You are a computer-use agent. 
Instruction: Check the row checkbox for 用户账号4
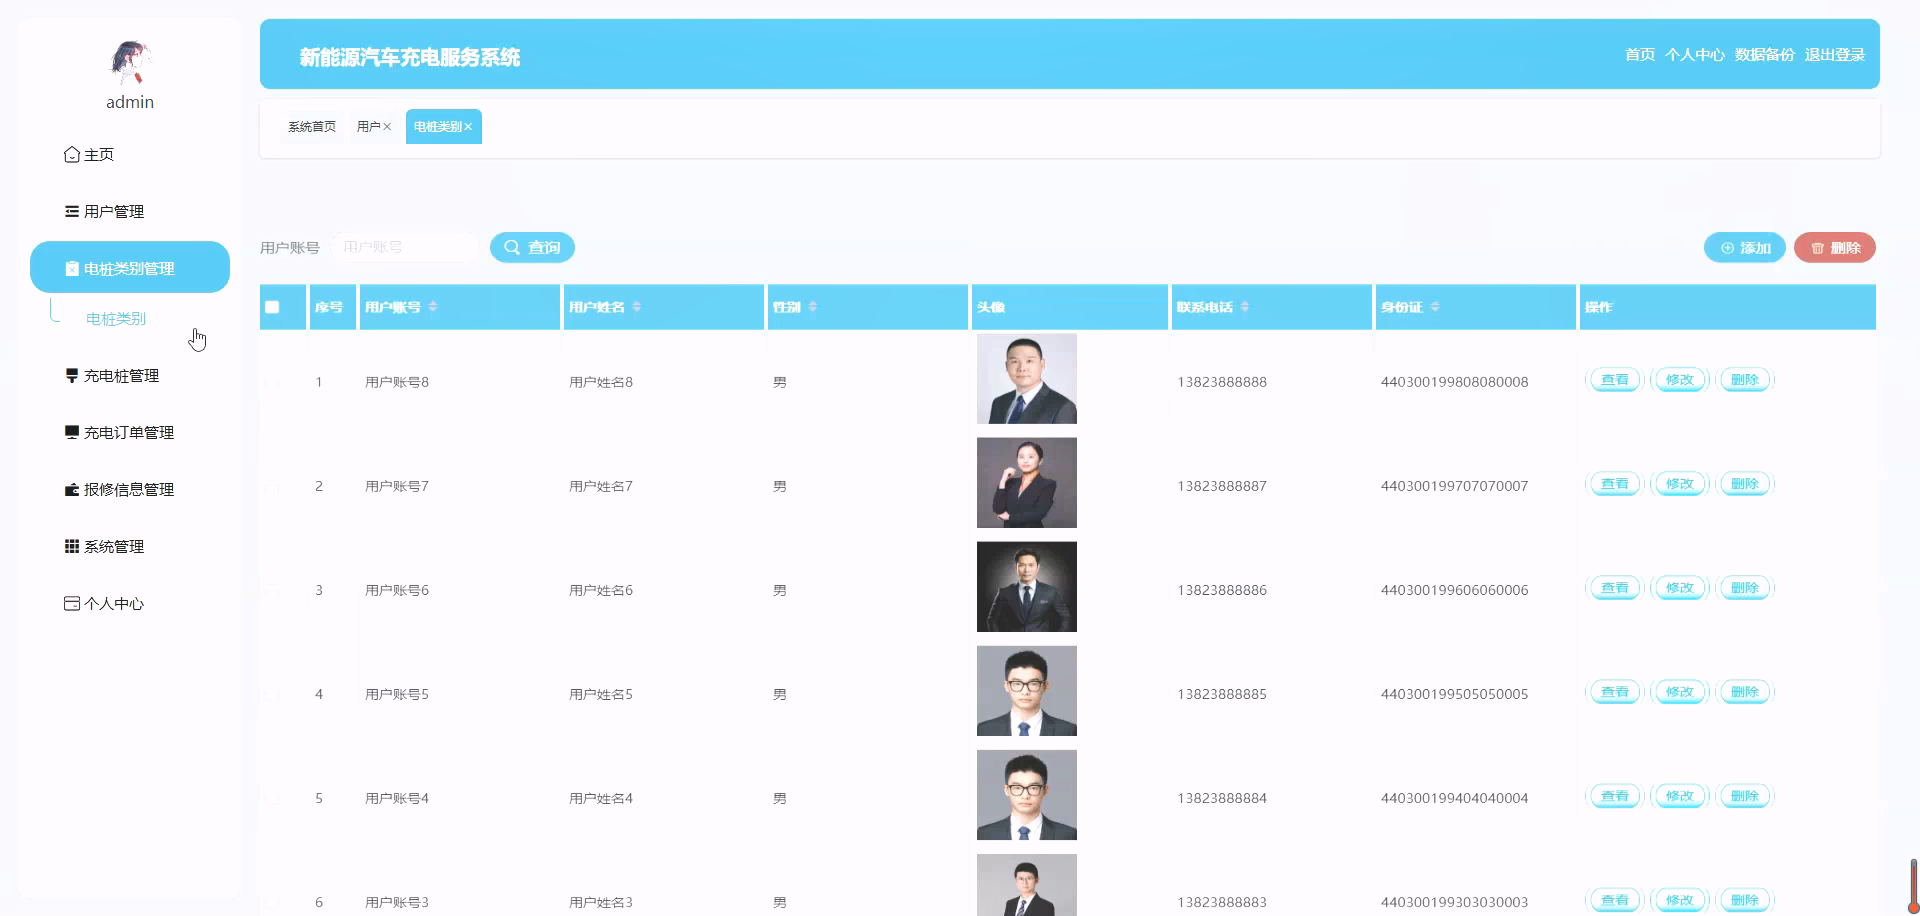tap(271, 798)
